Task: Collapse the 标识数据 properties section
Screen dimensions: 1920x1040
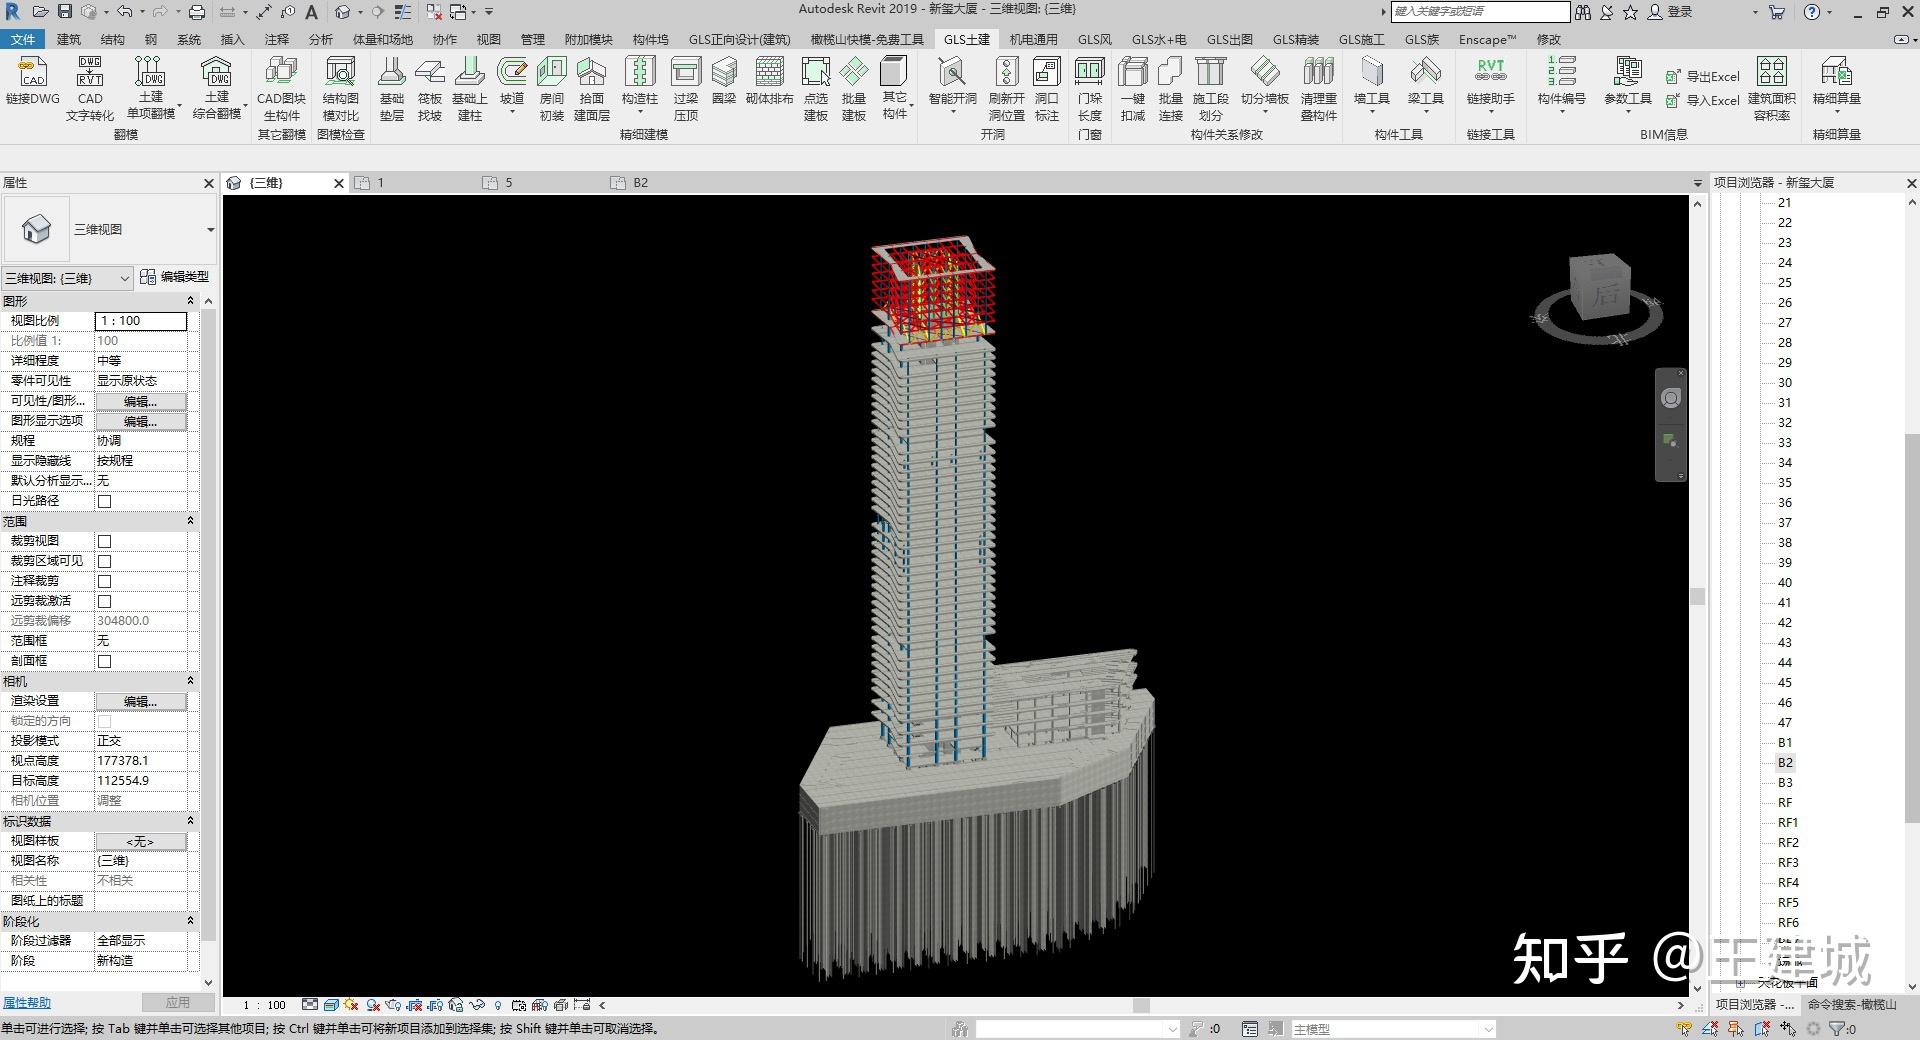Action: 190,821
